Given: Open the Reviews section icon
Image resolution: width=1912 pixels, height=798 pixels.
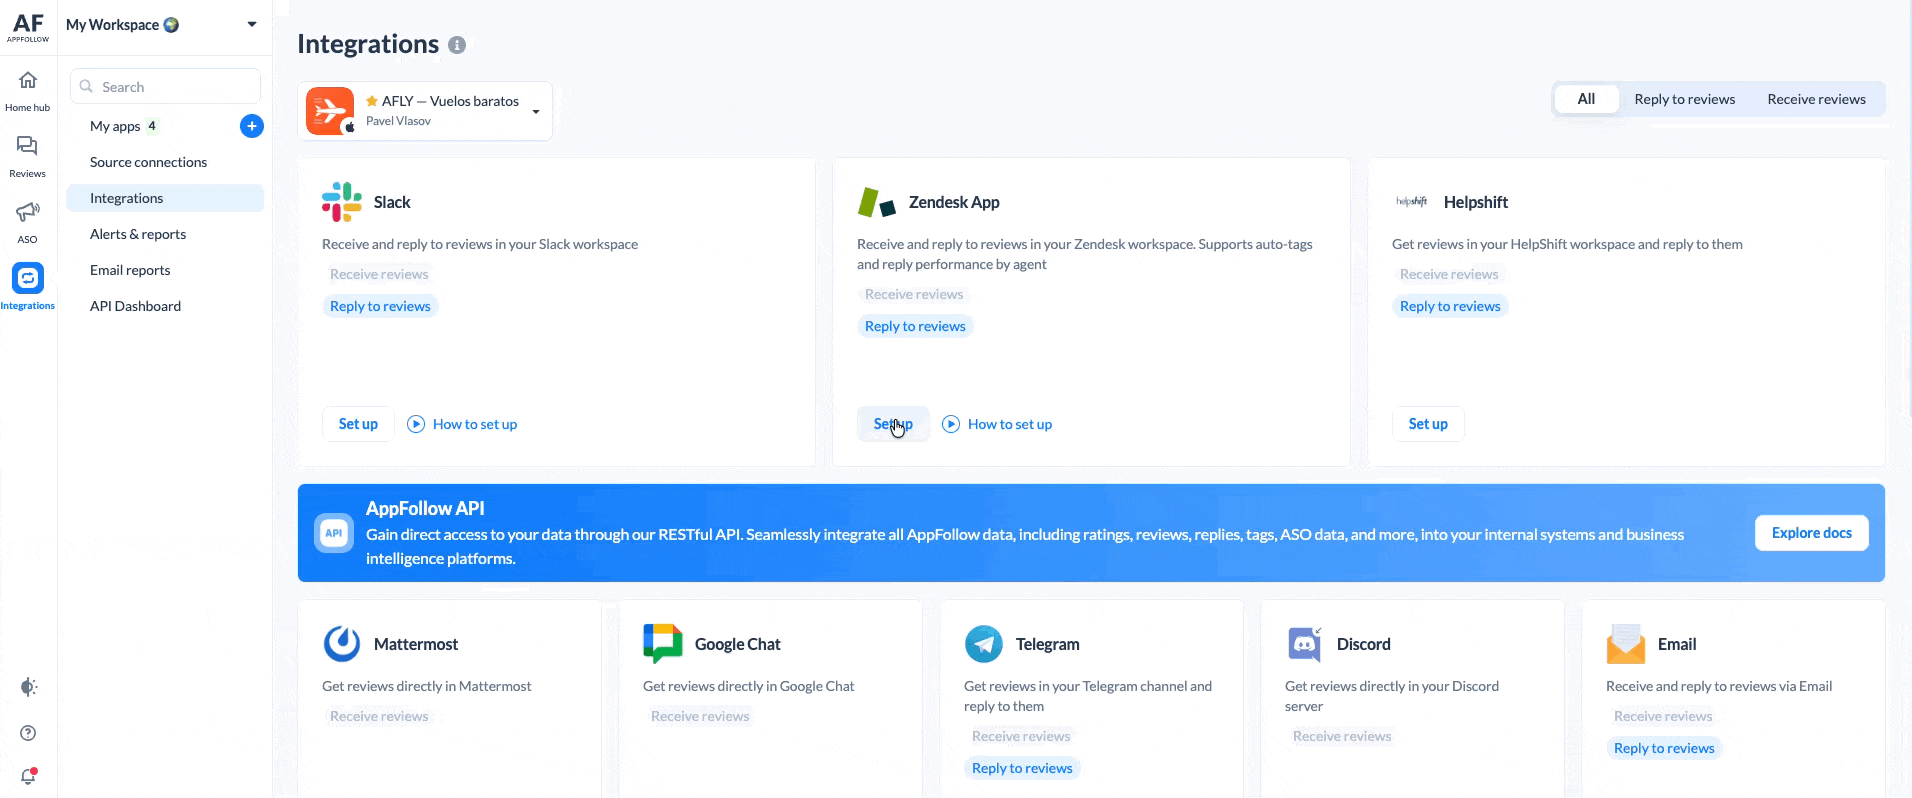Looking at the screenshot, I should click(28, 156).
